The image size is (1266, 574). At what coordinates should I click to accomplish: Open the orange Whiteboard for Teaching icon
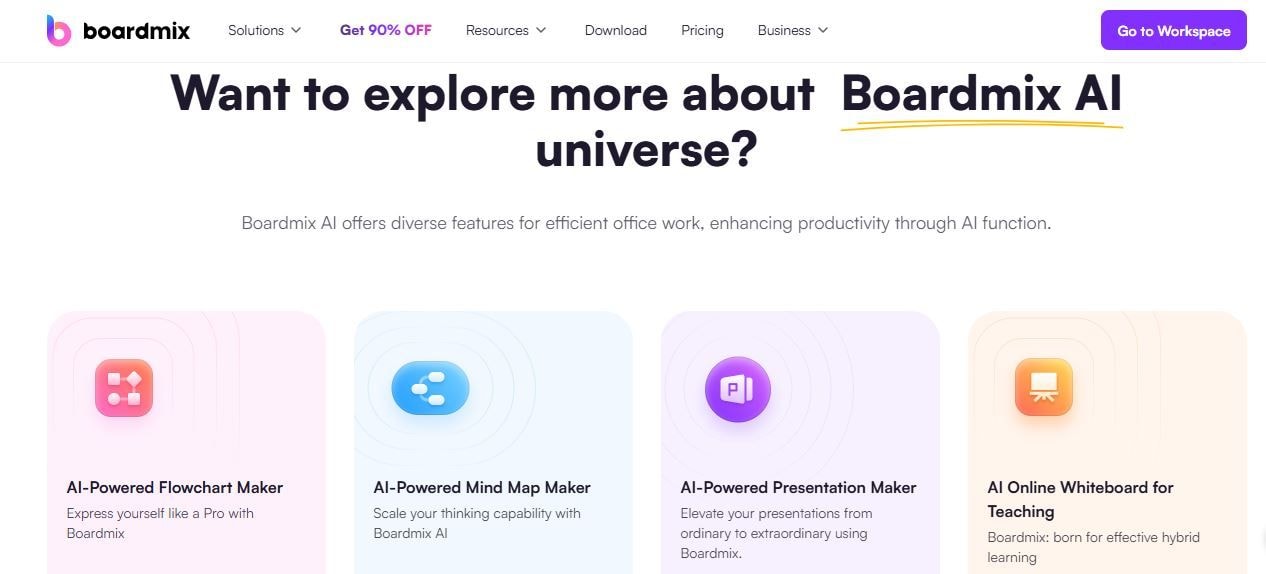click(x=1044, y=388)
